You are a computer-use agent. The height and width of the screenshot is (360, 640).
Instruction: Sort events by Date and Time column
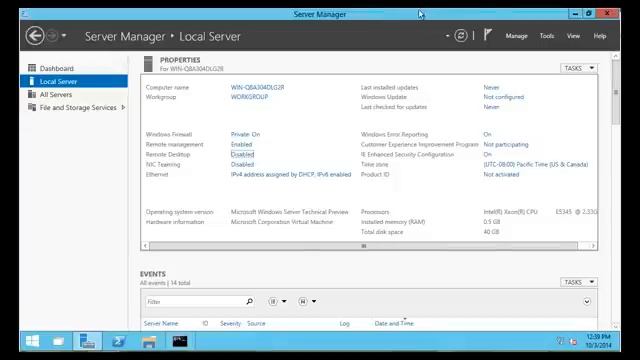(394, 323)
